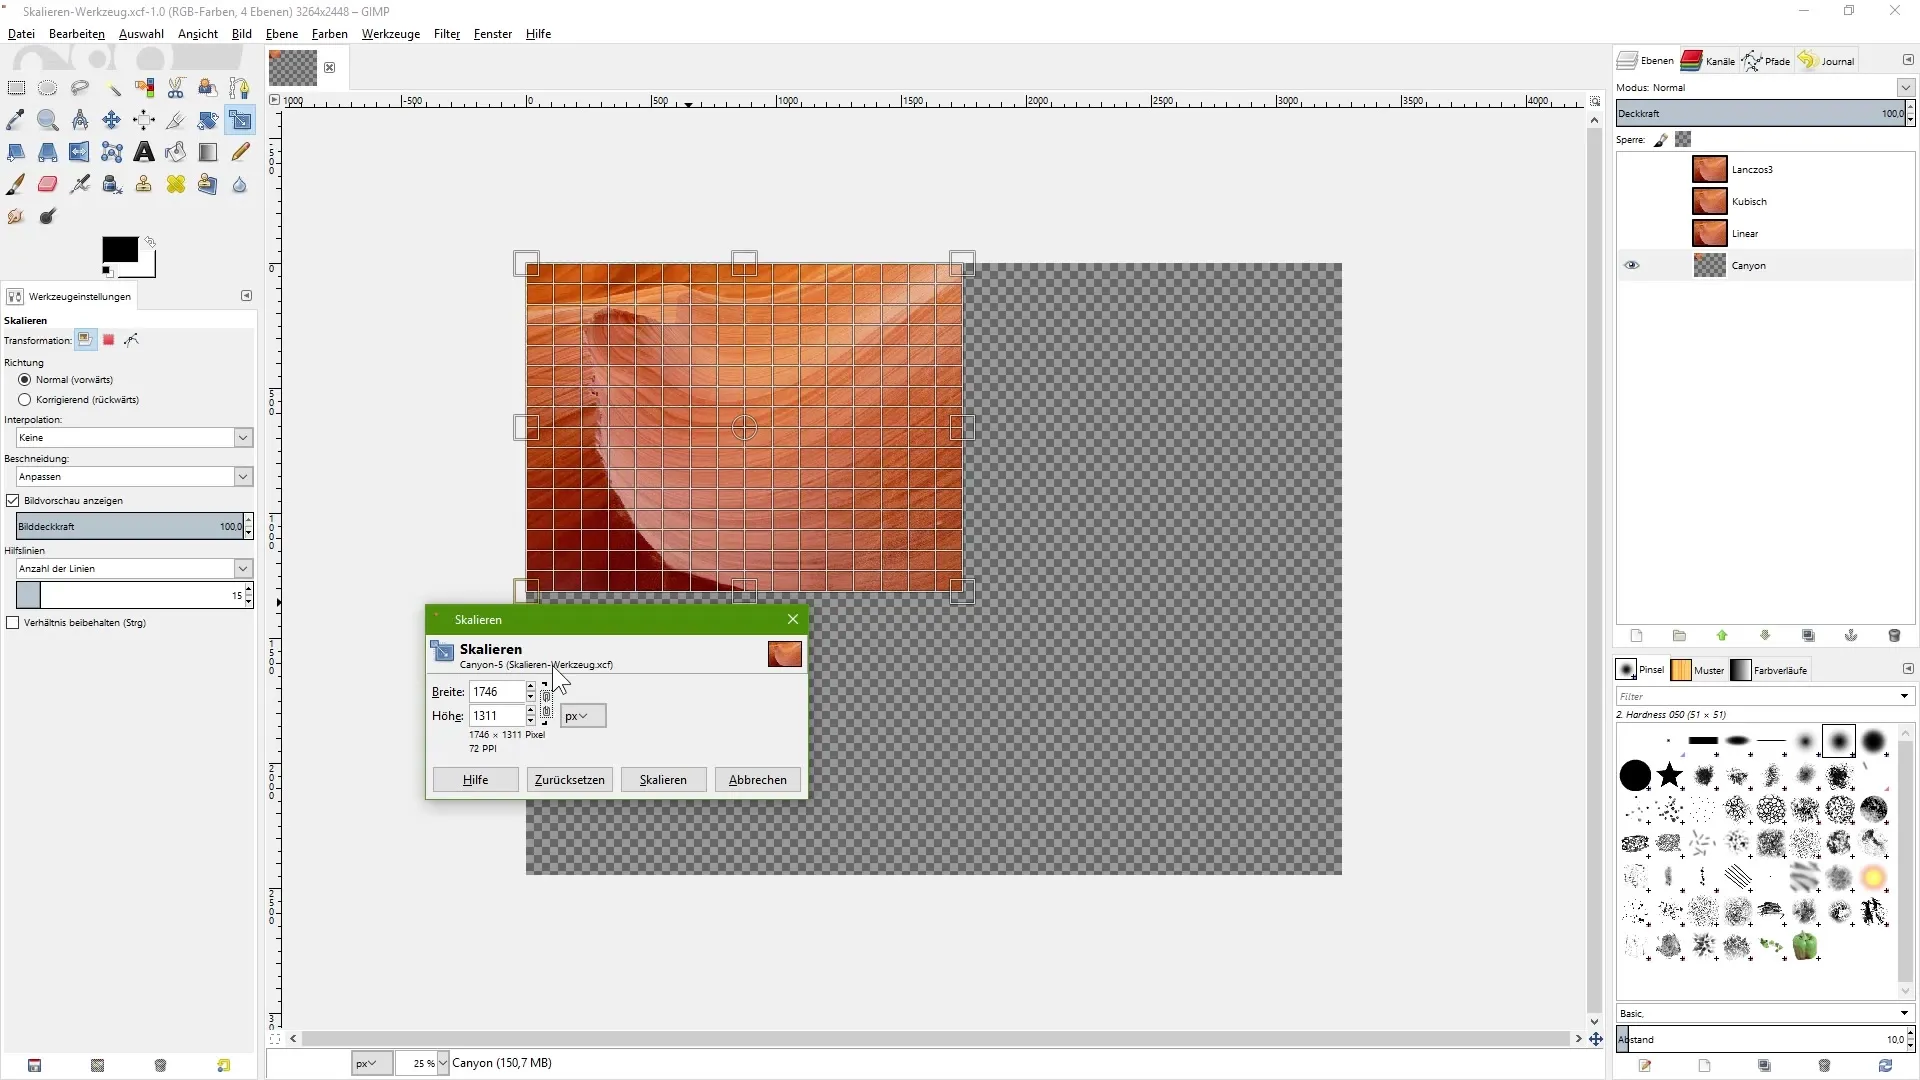The height and width of the screenshot is (1080, 1920).
Task: Toggle visibility eye of Canyon layer
Action: pyautogui.click(x=1632, y=265)
